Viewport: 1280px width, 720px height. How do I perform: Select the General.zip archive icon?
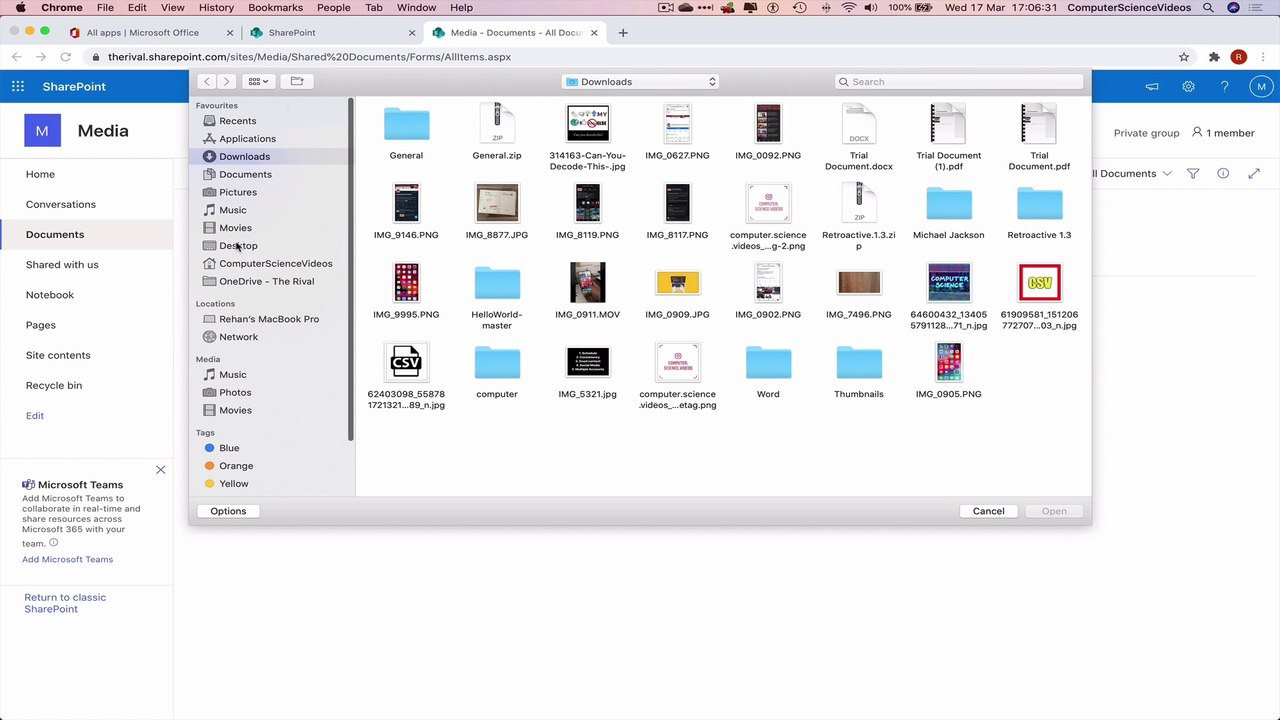[x=497, y=123]
